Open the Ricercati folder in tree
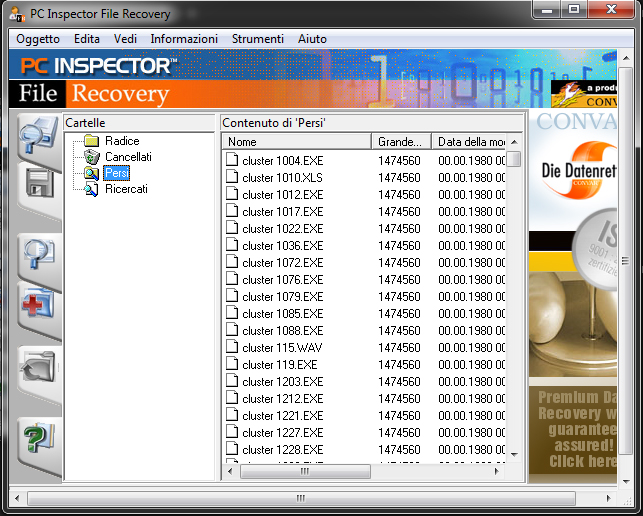The width and height of the screenshot is (643, 516). 126,189
